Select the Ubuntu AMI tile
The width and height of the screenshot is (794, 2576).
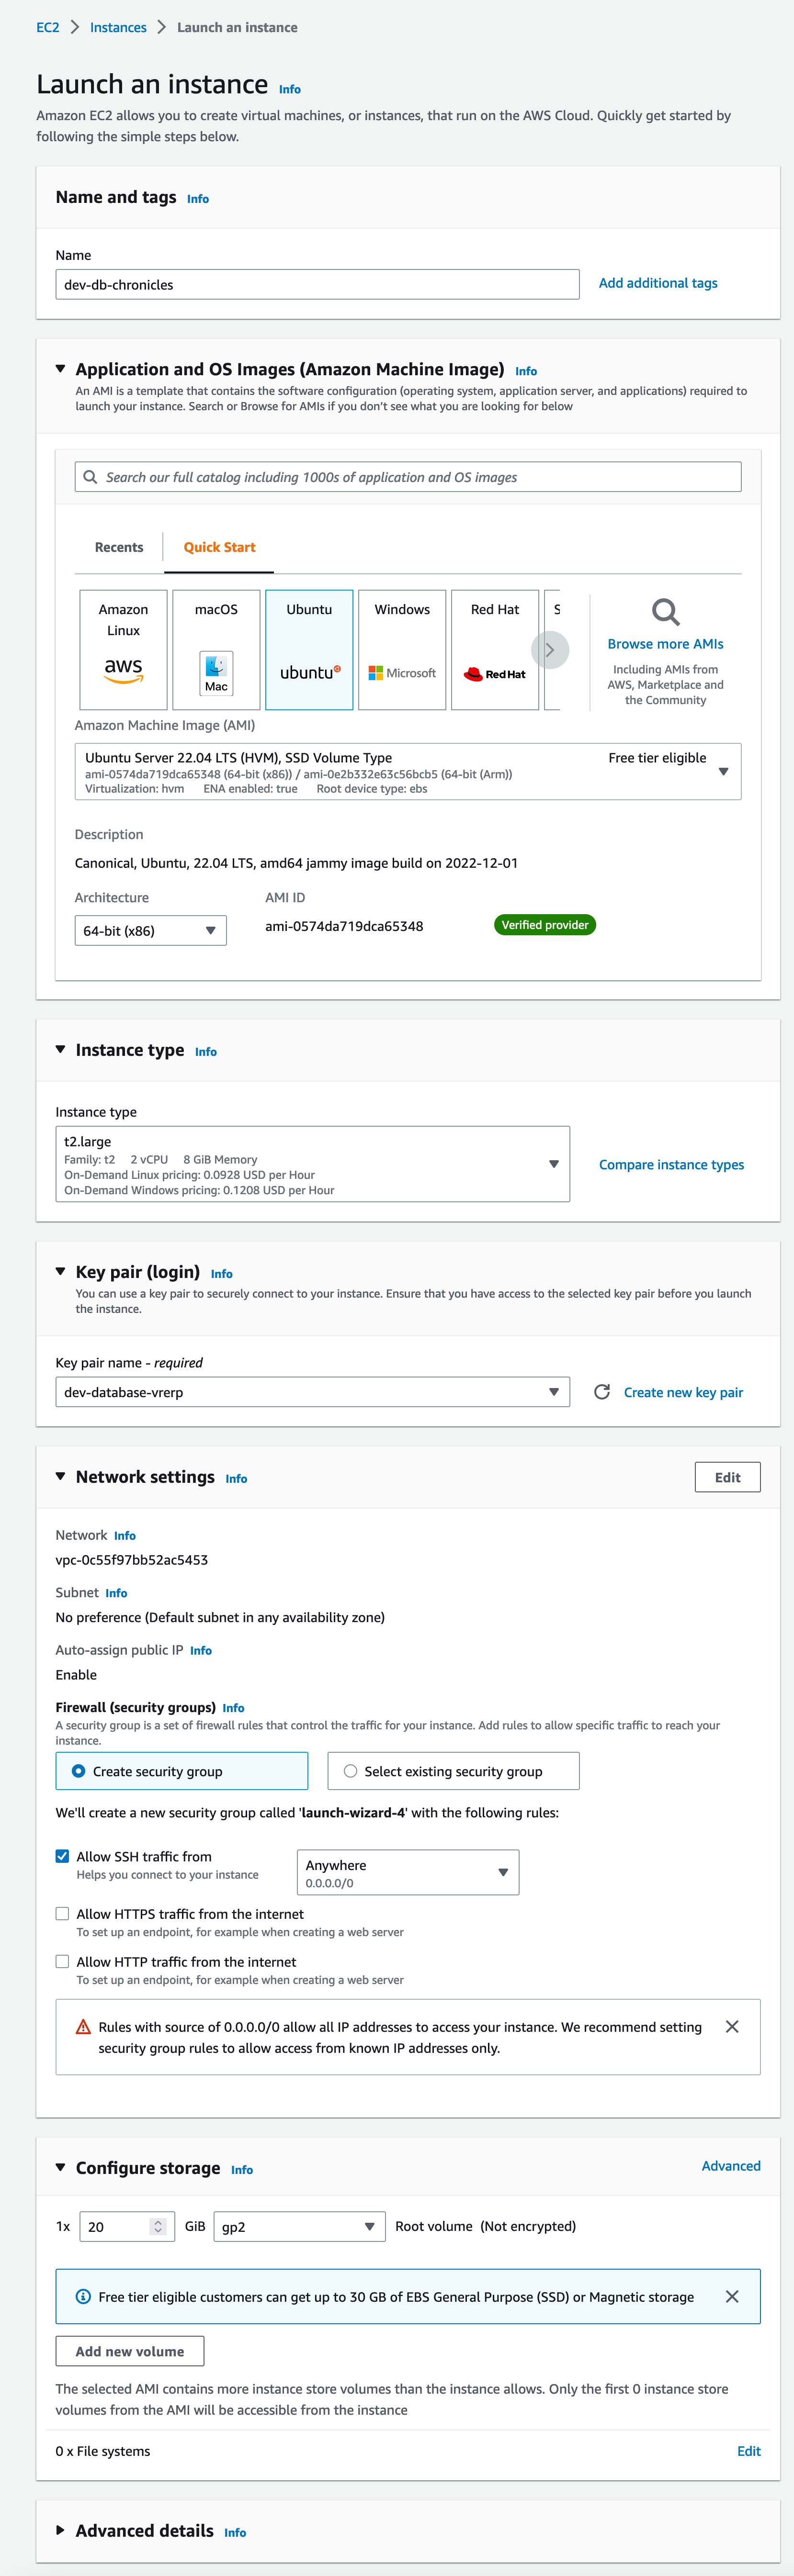point(309,649)
